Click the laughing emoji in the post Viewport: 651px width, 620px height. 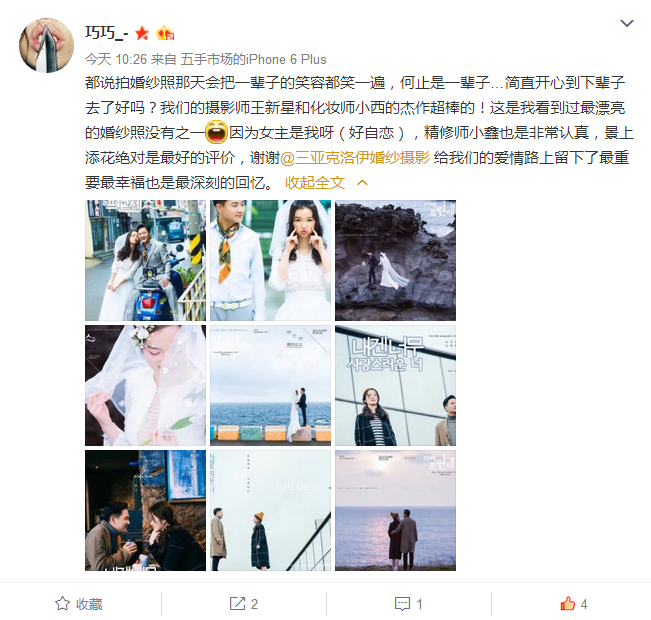[x=217, y=132]
